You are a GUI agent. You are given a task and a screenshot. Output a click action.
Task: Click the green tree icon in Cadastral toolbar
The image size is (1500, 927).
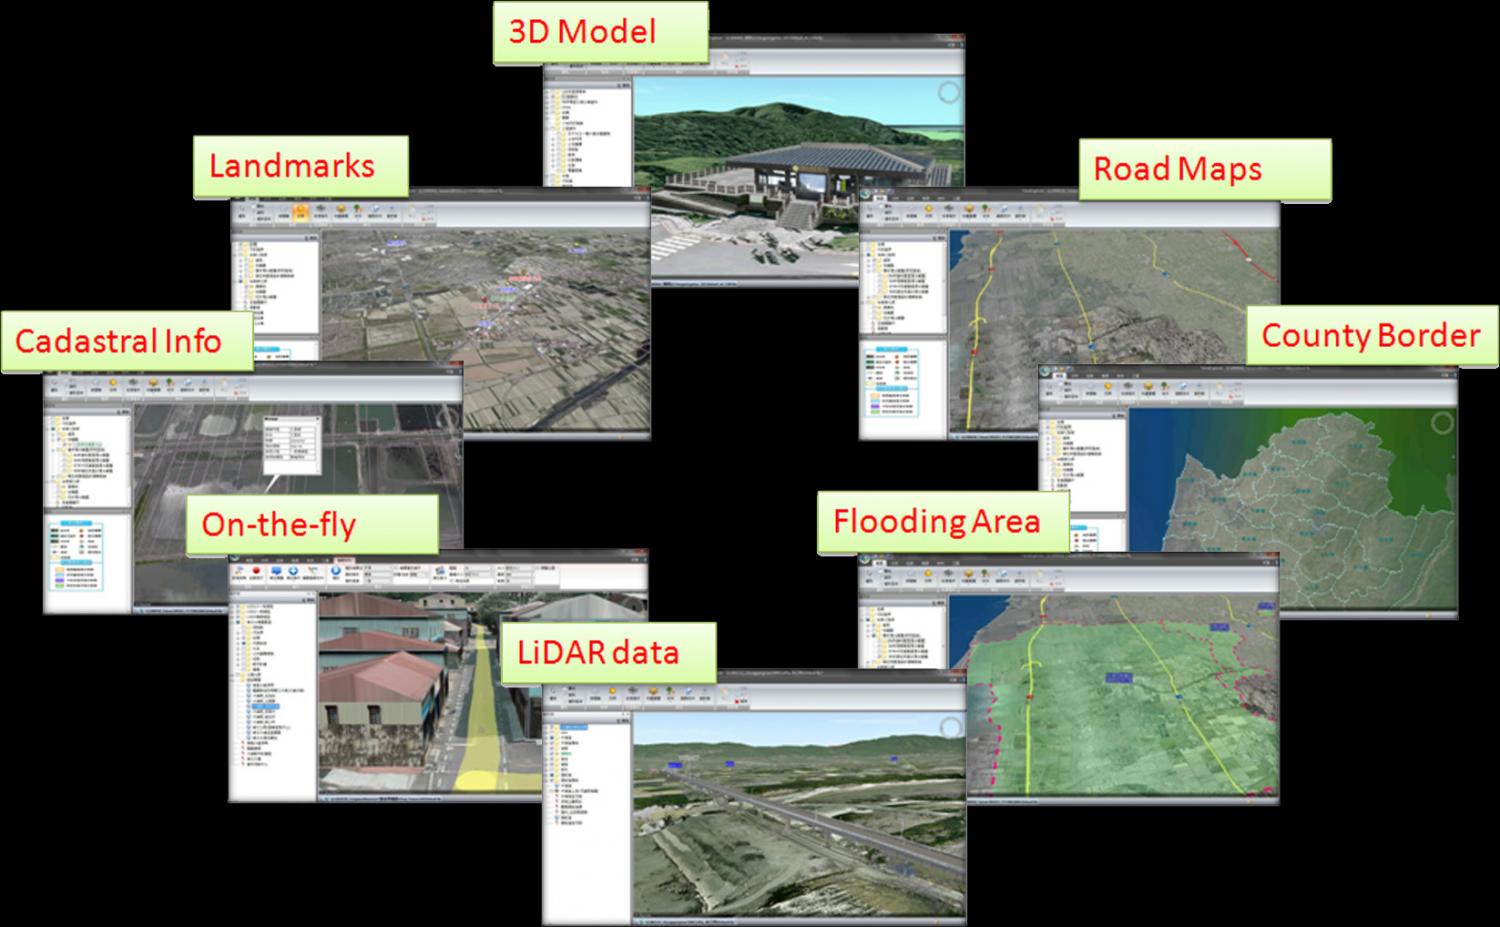coord(170,382)
